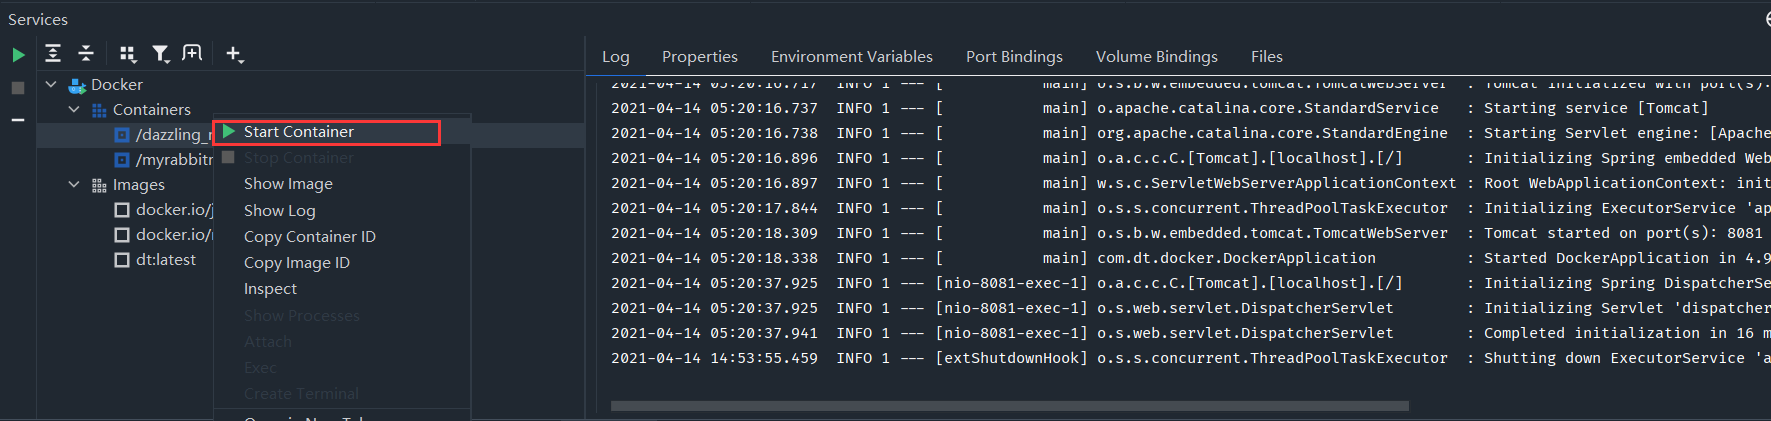Collapse the Containers tree node

point(74,110)
